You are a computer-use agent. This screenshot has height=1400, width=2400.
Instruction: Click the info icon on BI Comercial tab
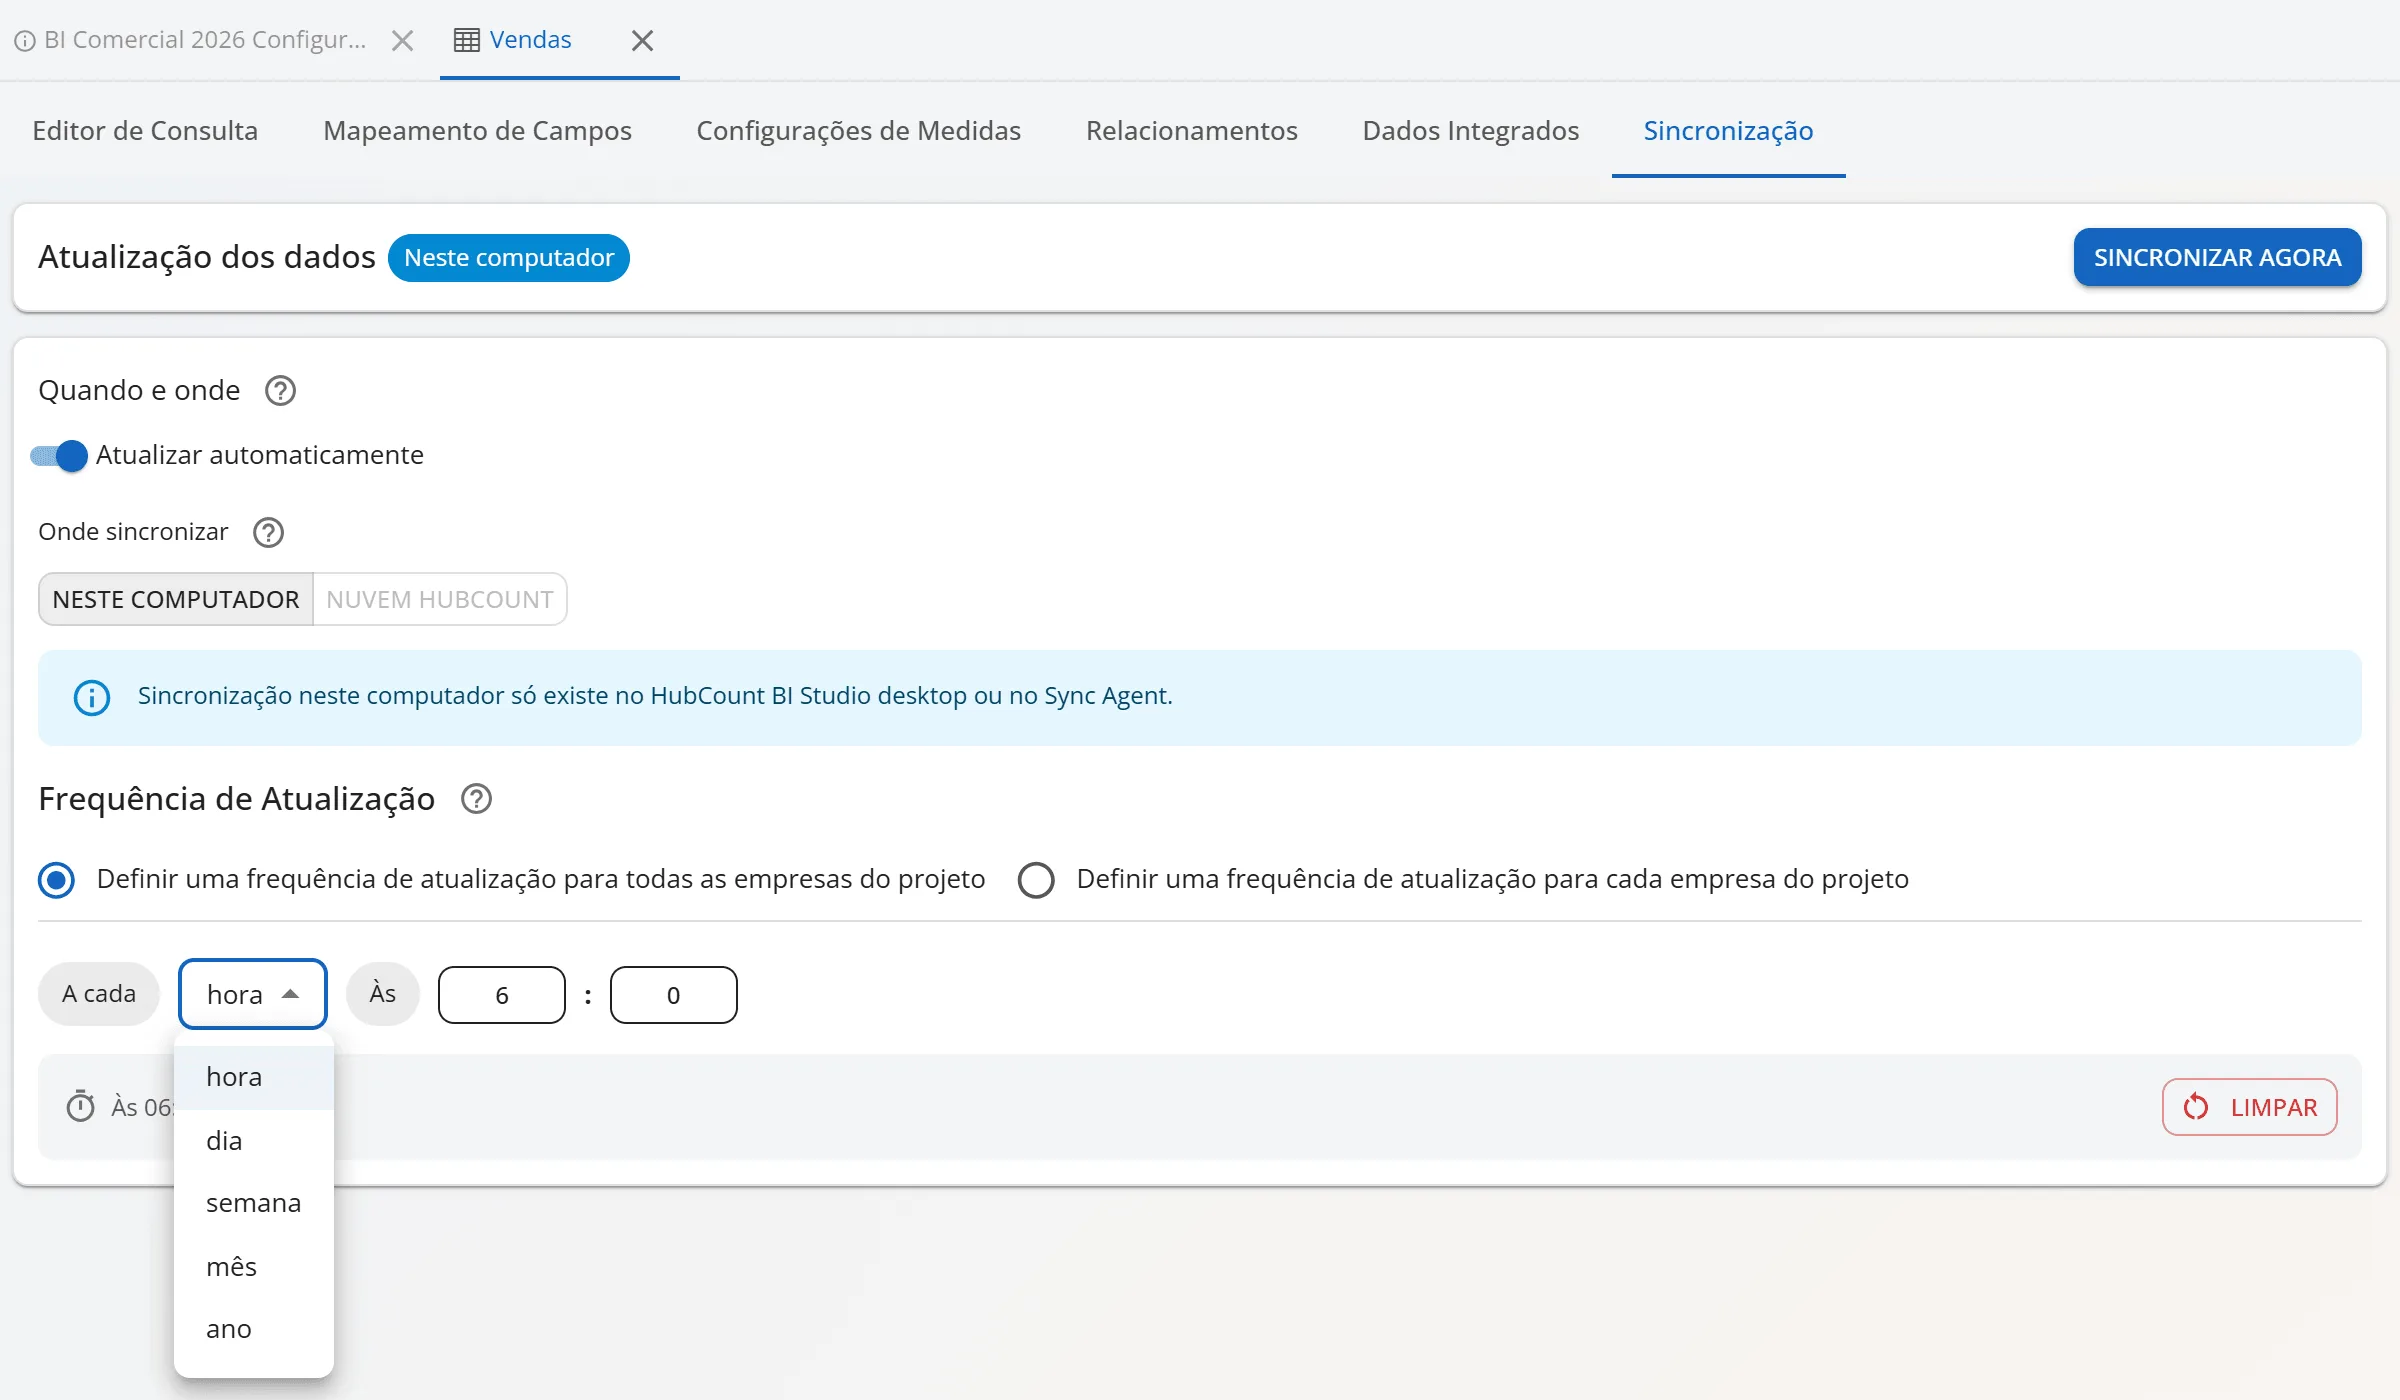25,41
